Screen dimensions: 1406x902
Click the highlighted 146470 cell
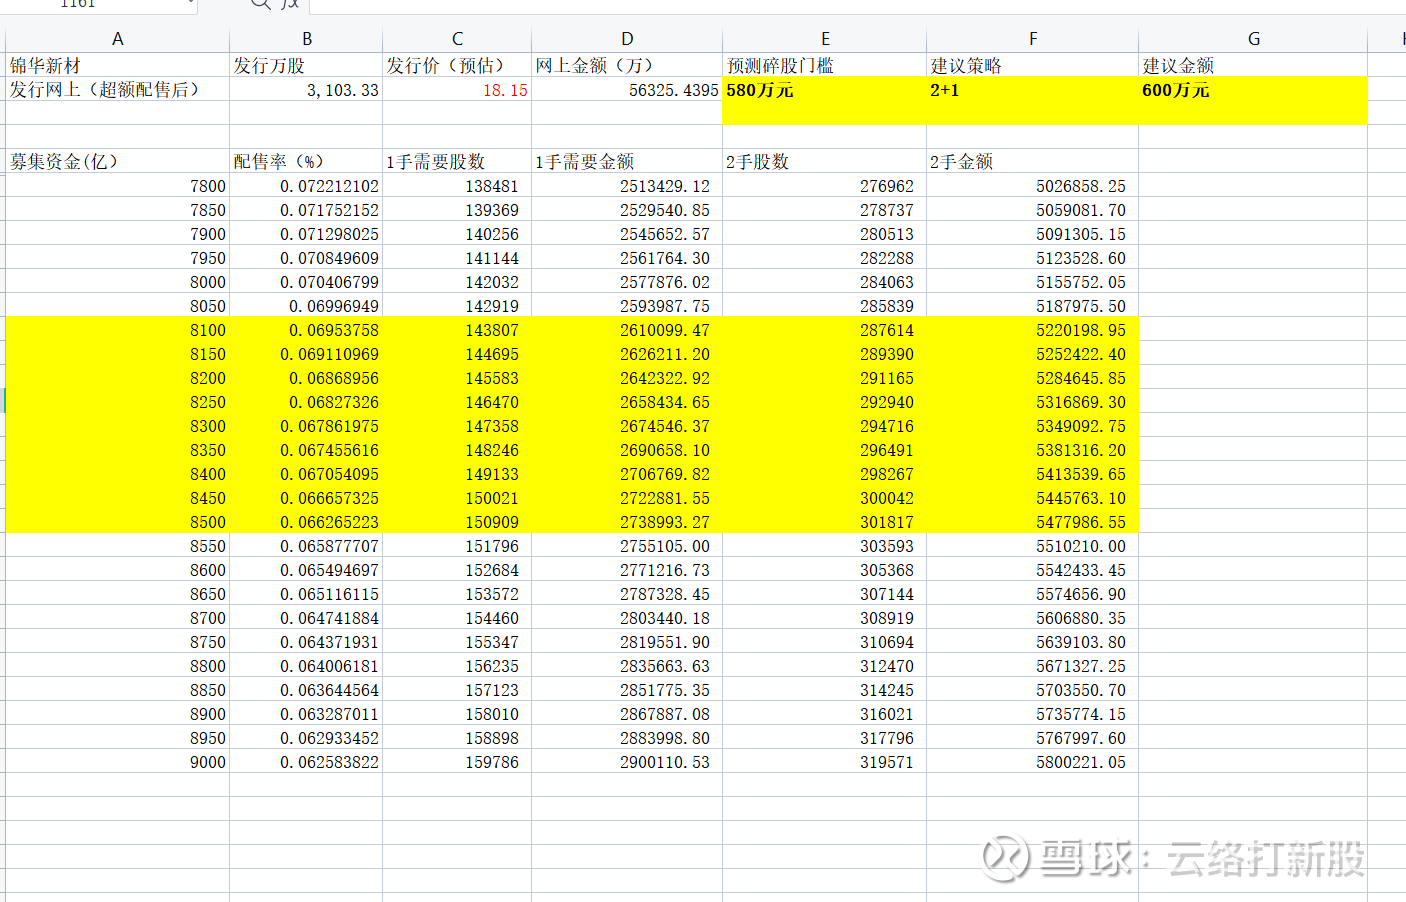coord(457,401)
